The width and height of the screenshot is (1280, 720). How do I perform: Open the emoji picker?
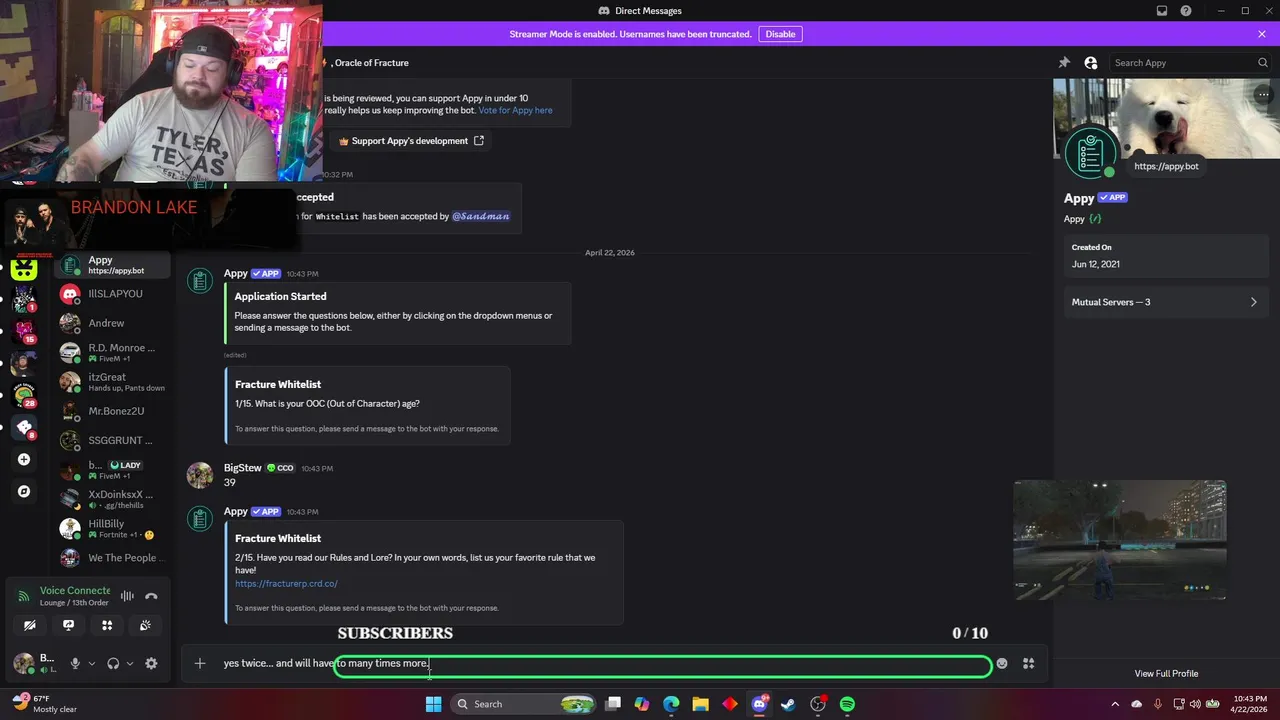click(x=1002, y=663)
